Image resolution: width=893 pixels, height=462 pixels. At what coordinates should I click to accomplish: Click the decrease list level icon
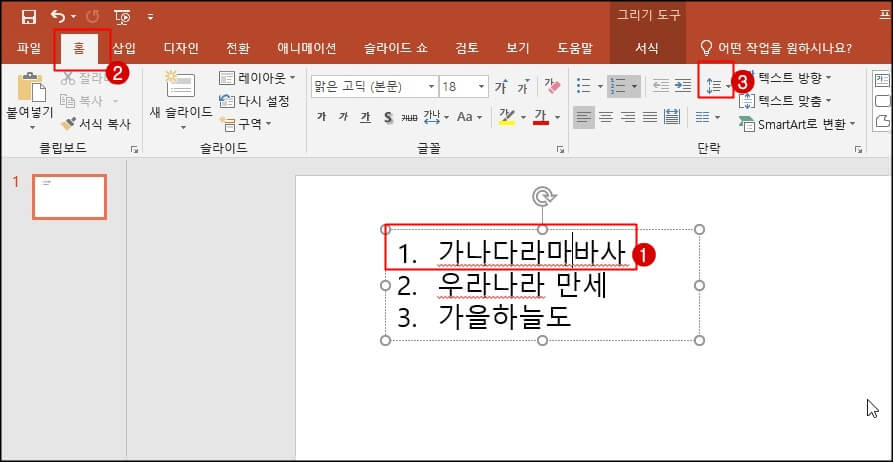point(661,87)
